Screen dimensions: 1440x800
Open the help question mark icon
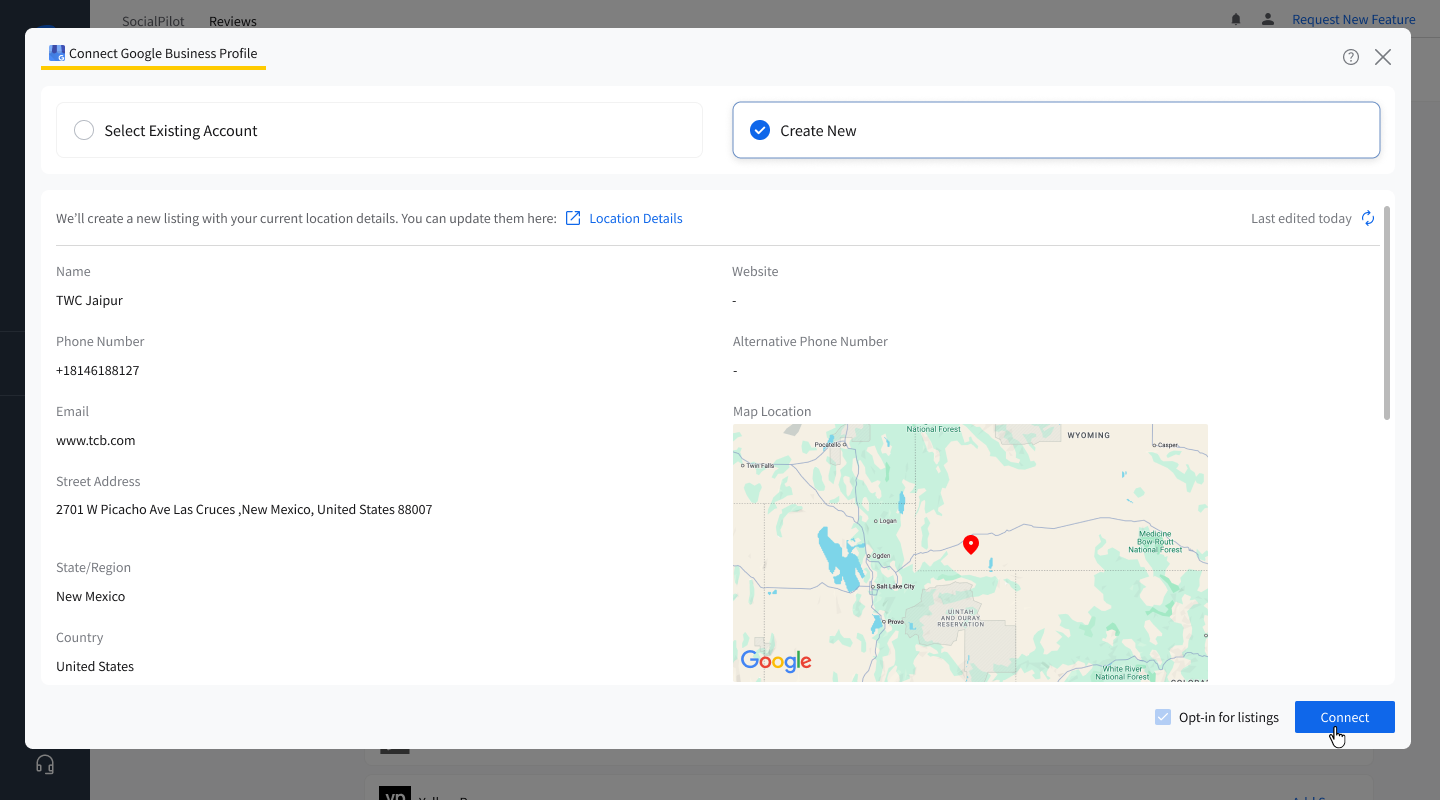1351,57
